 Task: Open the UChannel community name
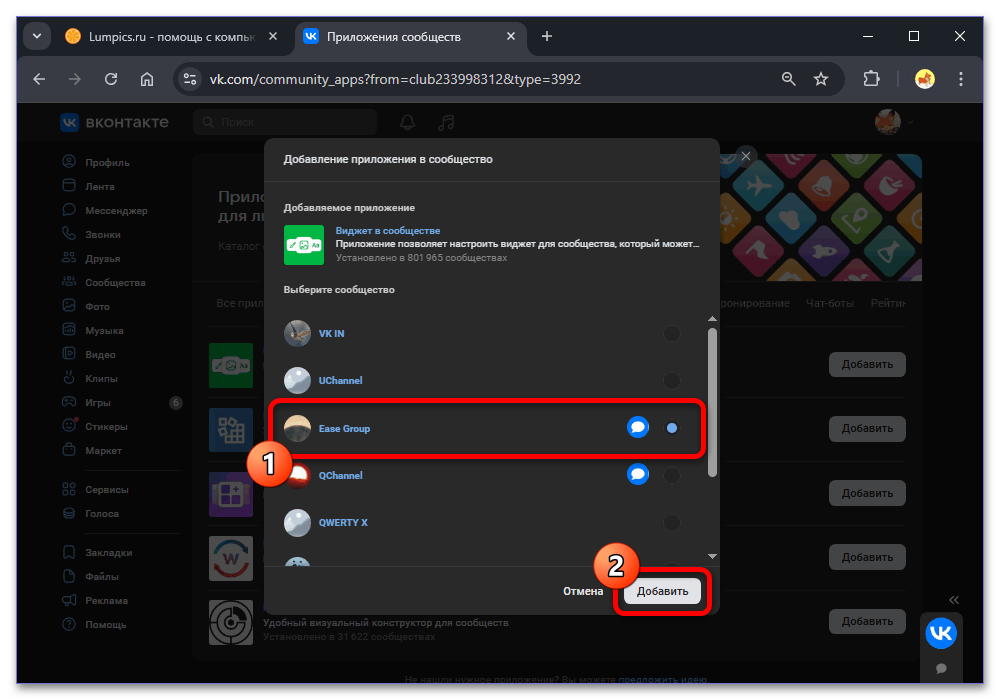pos(341,381)
